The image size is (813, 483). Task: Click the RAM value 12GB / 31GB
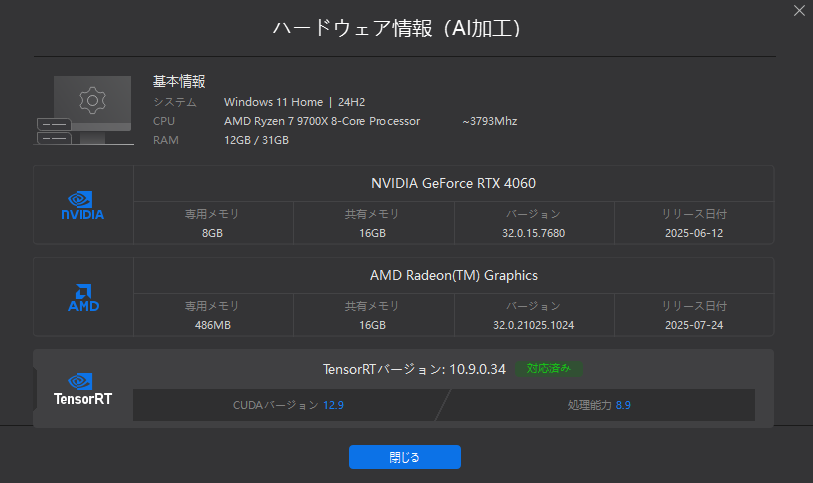click(256, 140)
